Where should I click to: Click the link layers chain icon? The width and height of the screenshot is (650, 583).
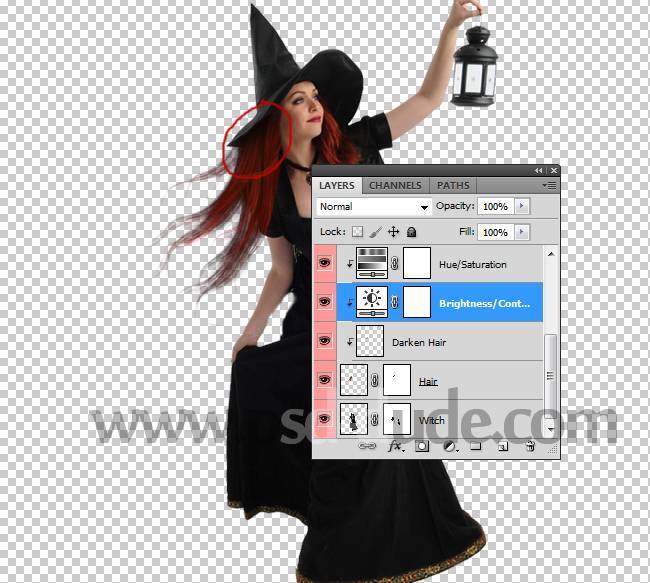click(367, 447)
